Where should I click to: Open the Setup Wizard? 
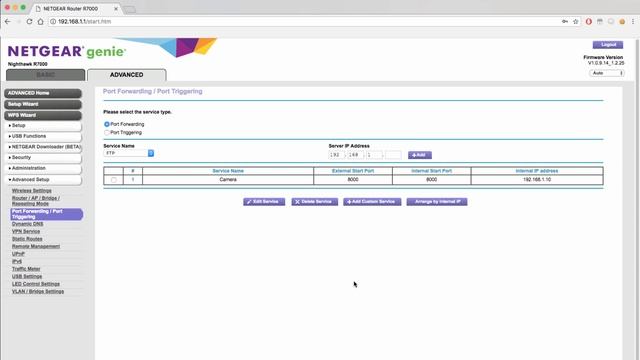pos(43,104)
